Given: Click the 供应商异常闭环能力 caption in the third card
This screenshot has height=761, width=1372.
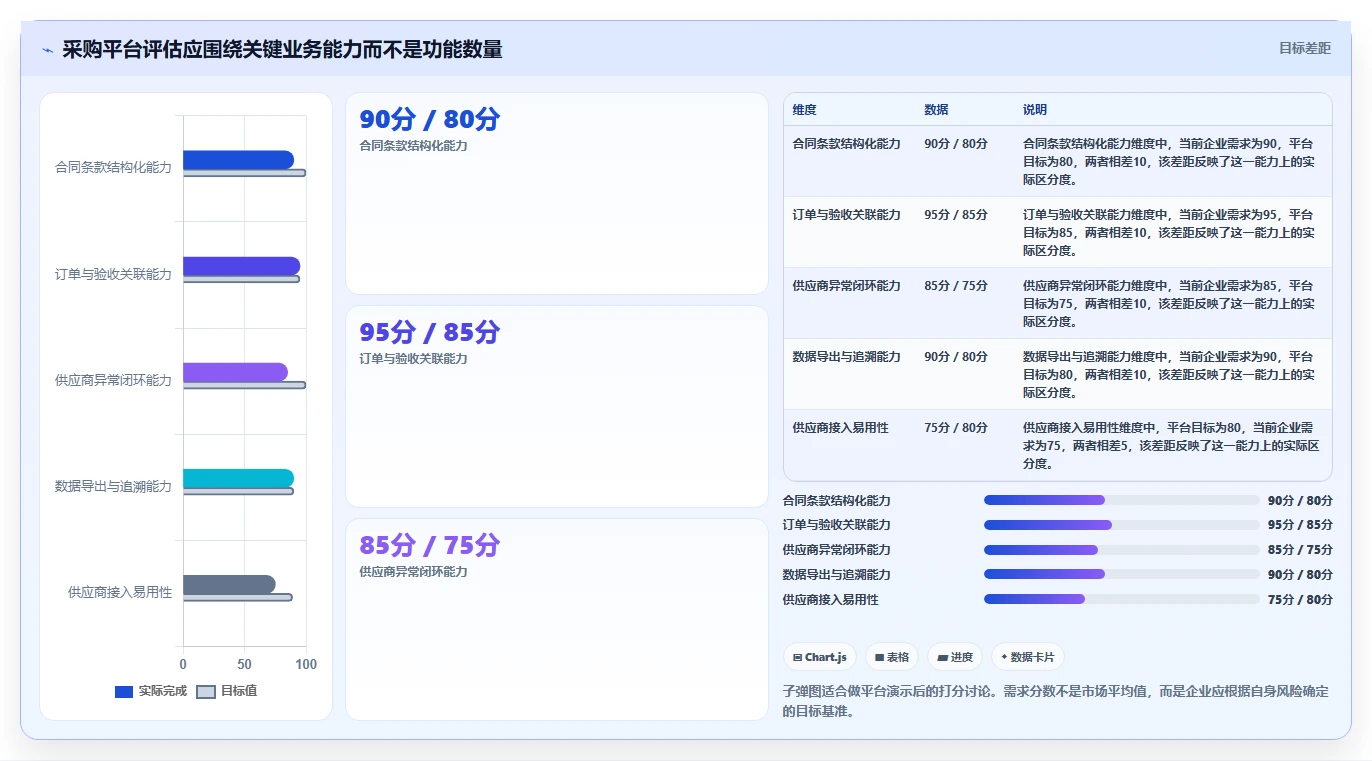Looking at the screenshot, I should [x=414, y=572].
